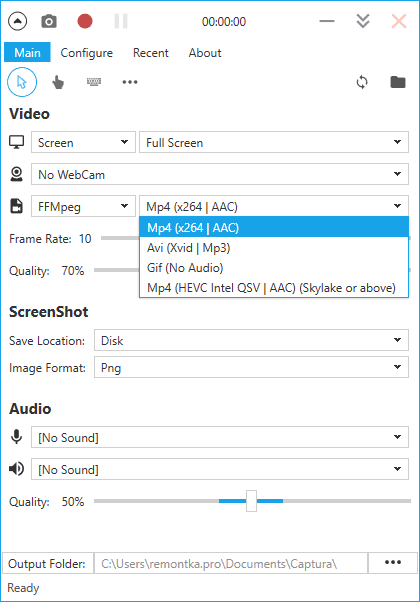Browse for the output folder with the ellipsis button
Image resolution: width=420 pixels, height=602 pixels.
(x=393, y=563)
